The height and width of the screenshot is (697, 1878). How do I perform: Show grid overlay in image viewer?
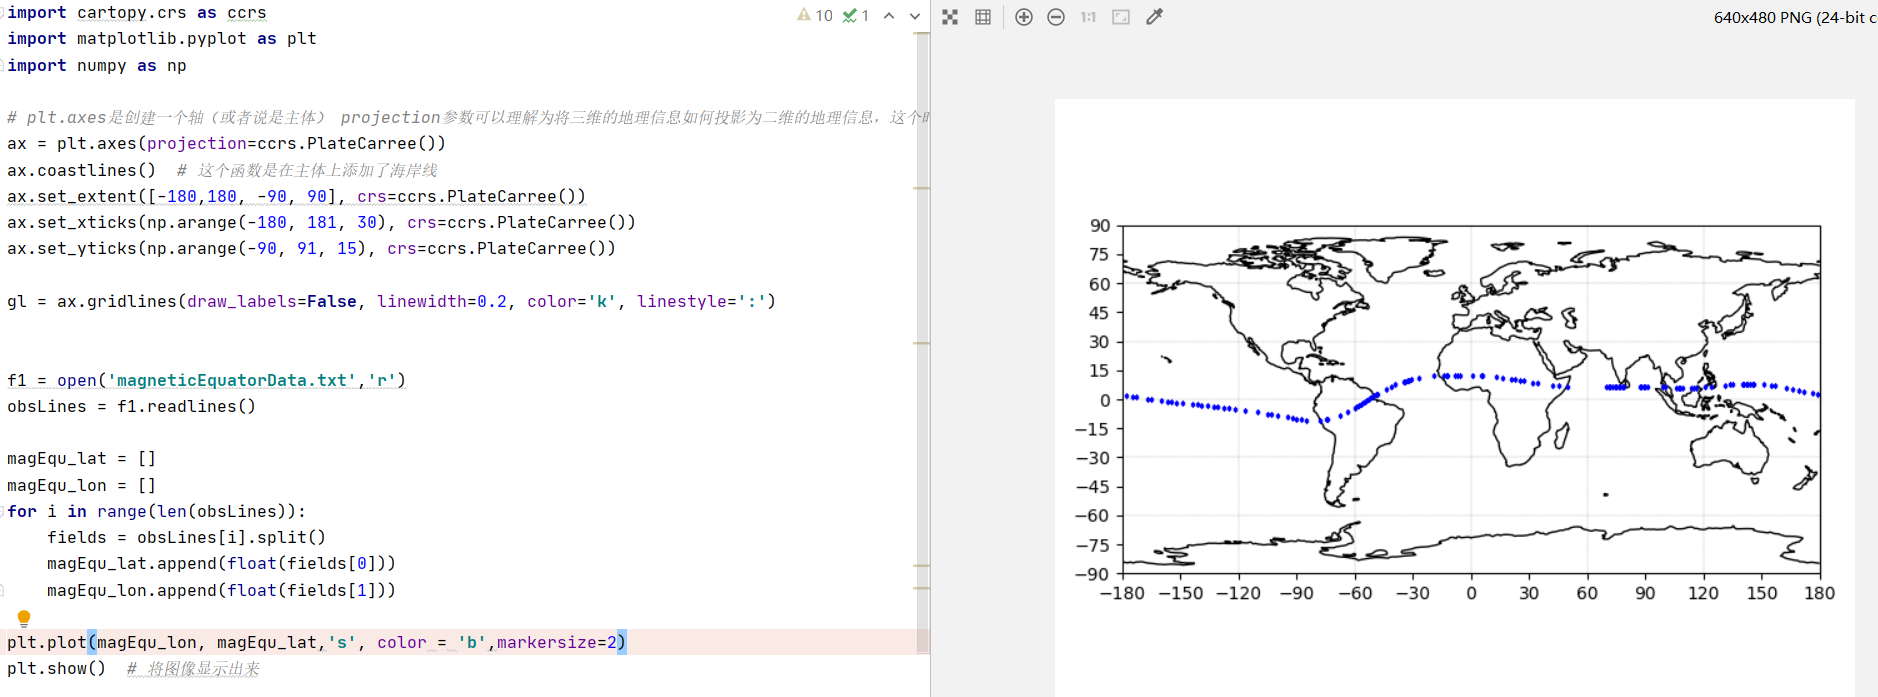click(983, 17)
